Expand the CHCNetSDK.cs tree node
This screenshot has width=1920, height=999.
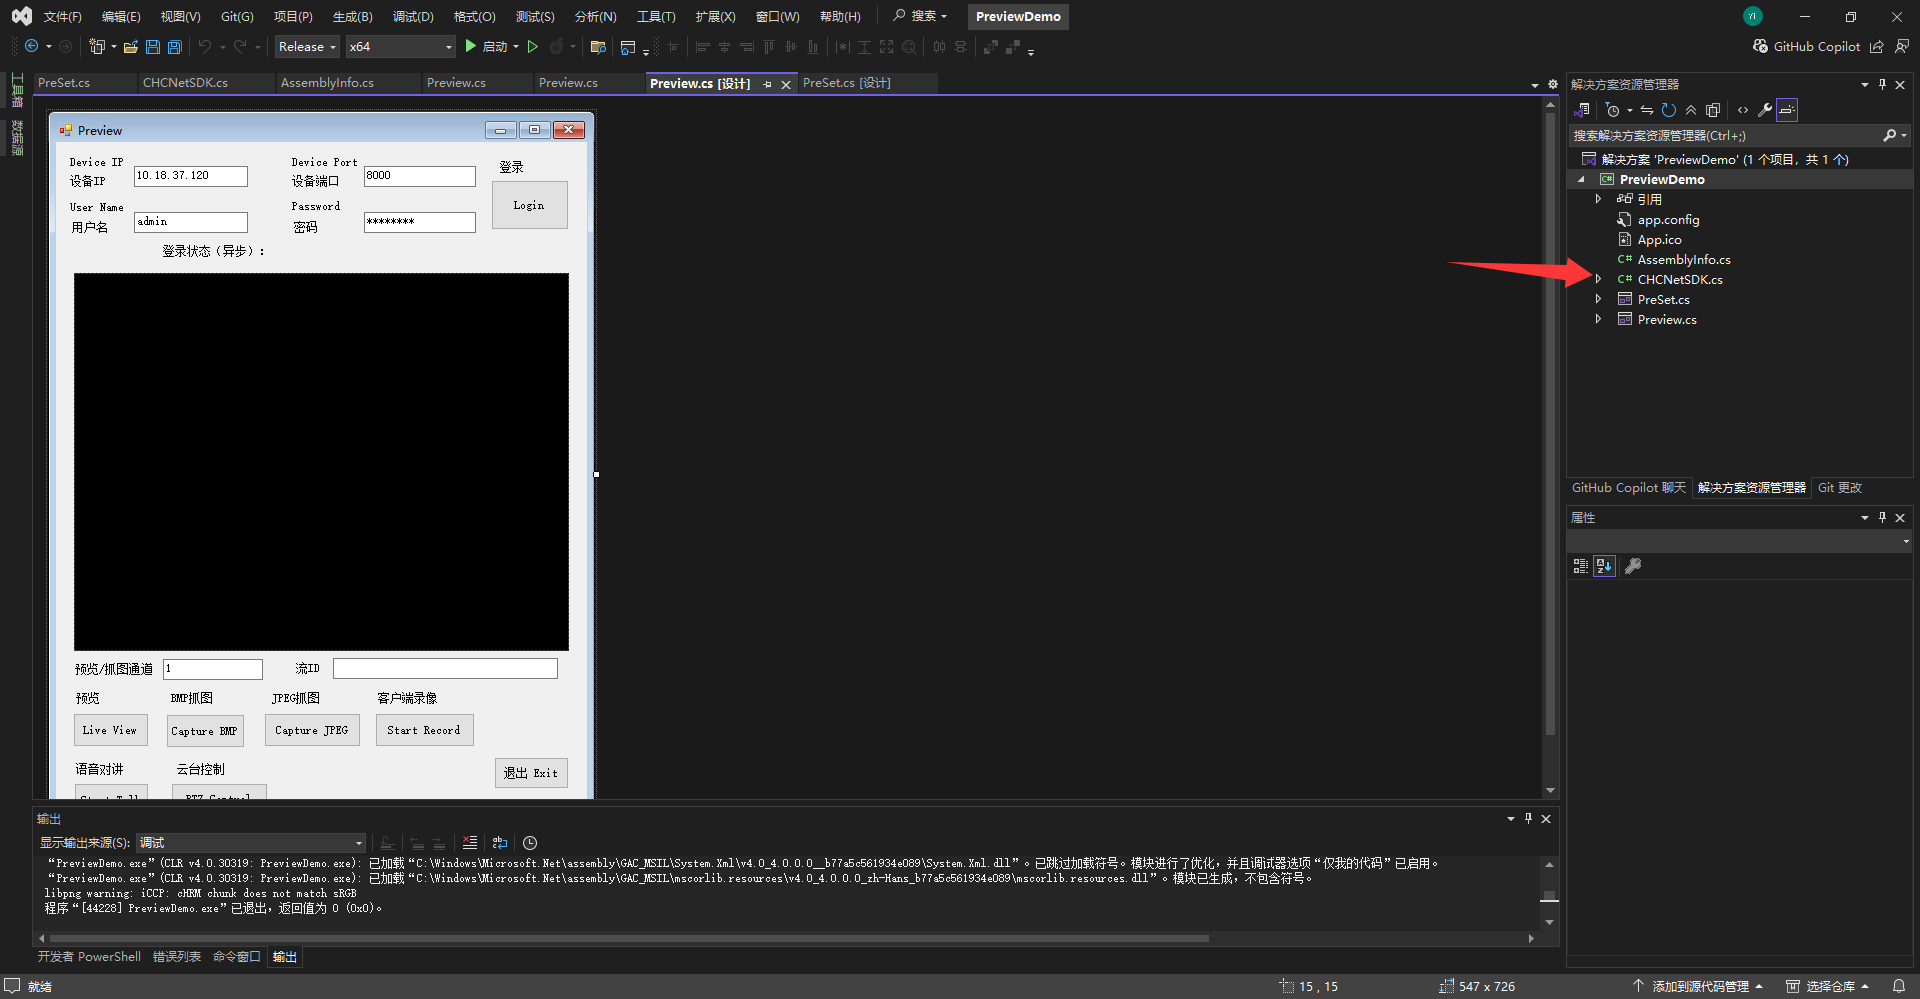click(x=1598, y=279)
